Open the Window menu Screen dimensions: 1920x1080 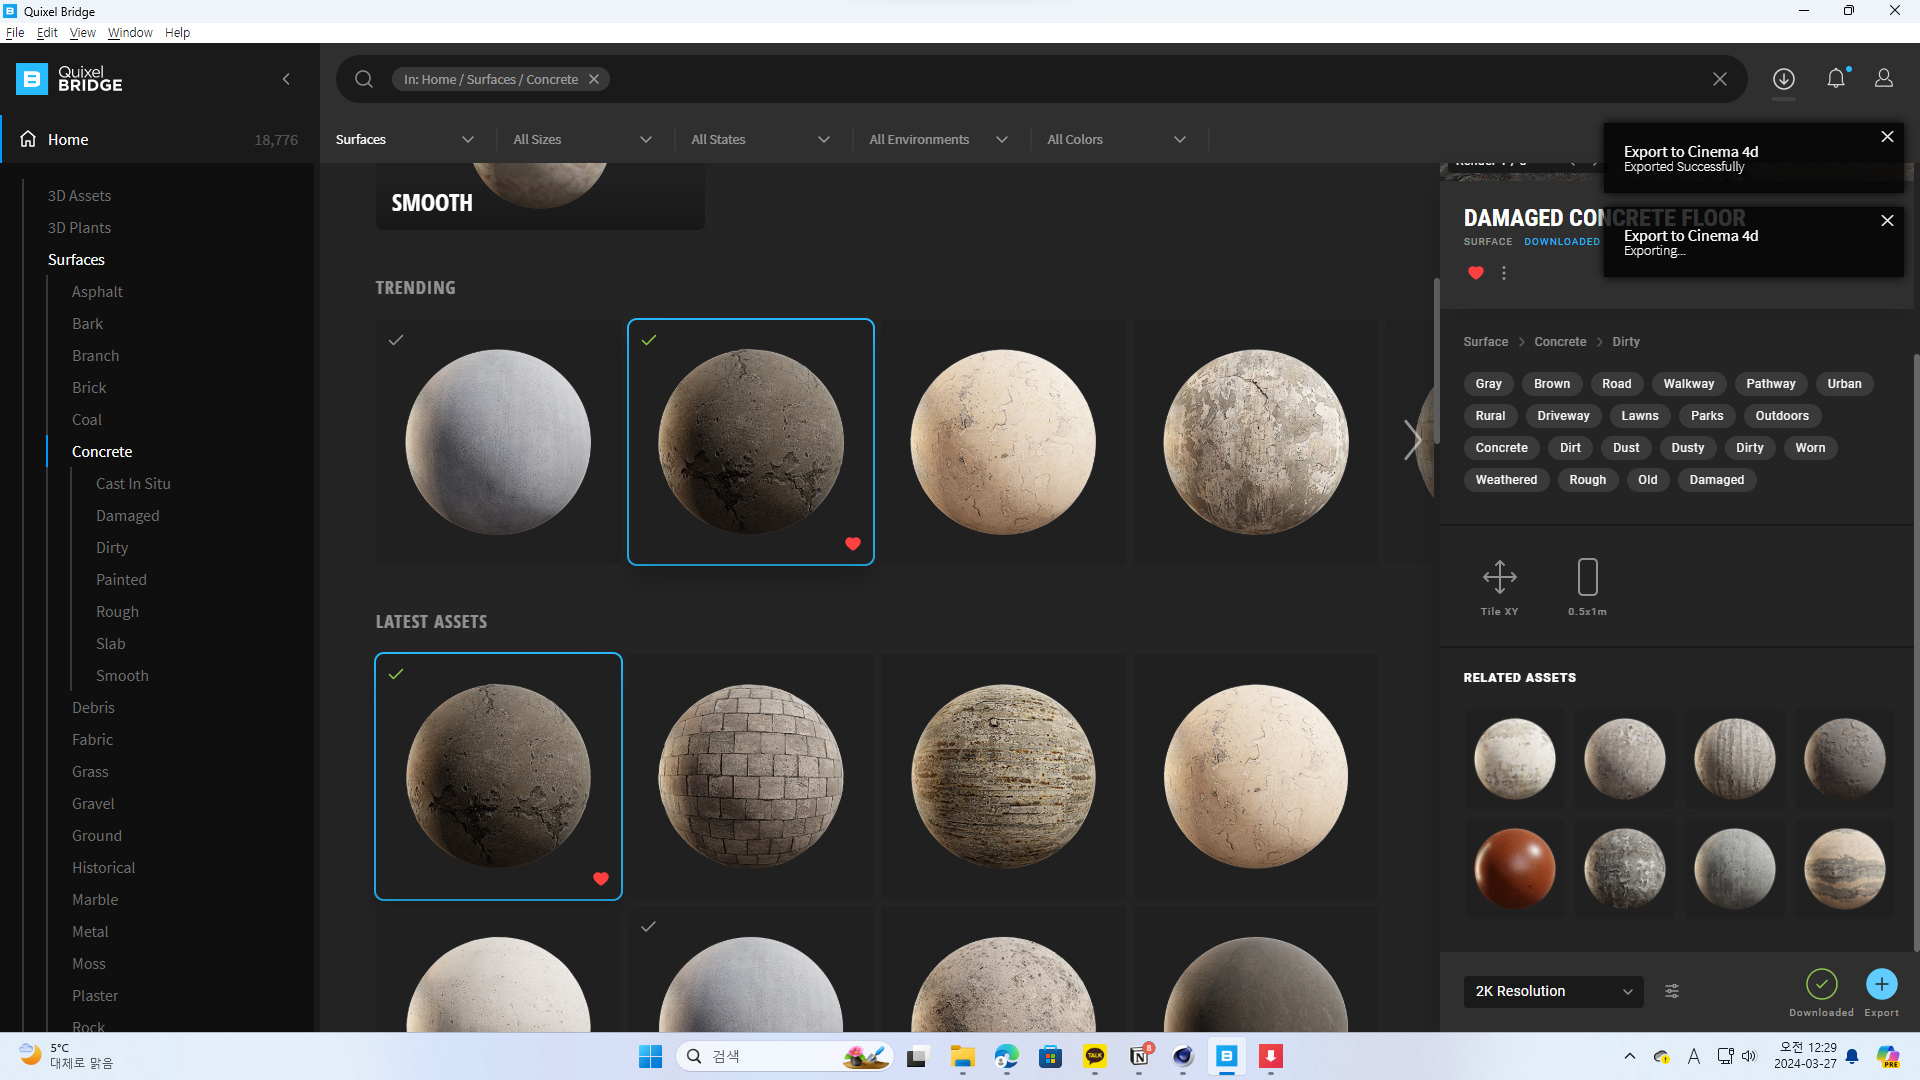pyautogui.click(x=130, y=33)
